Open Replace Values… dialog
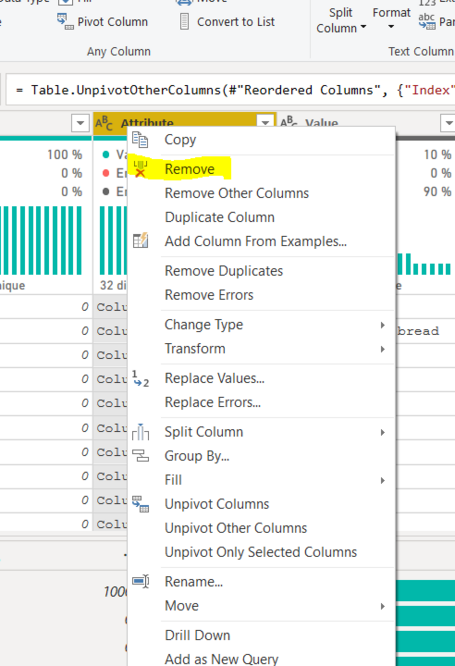The width and height of the screenshot is (455, 666). pyautogui.click(x=215, y=378)
